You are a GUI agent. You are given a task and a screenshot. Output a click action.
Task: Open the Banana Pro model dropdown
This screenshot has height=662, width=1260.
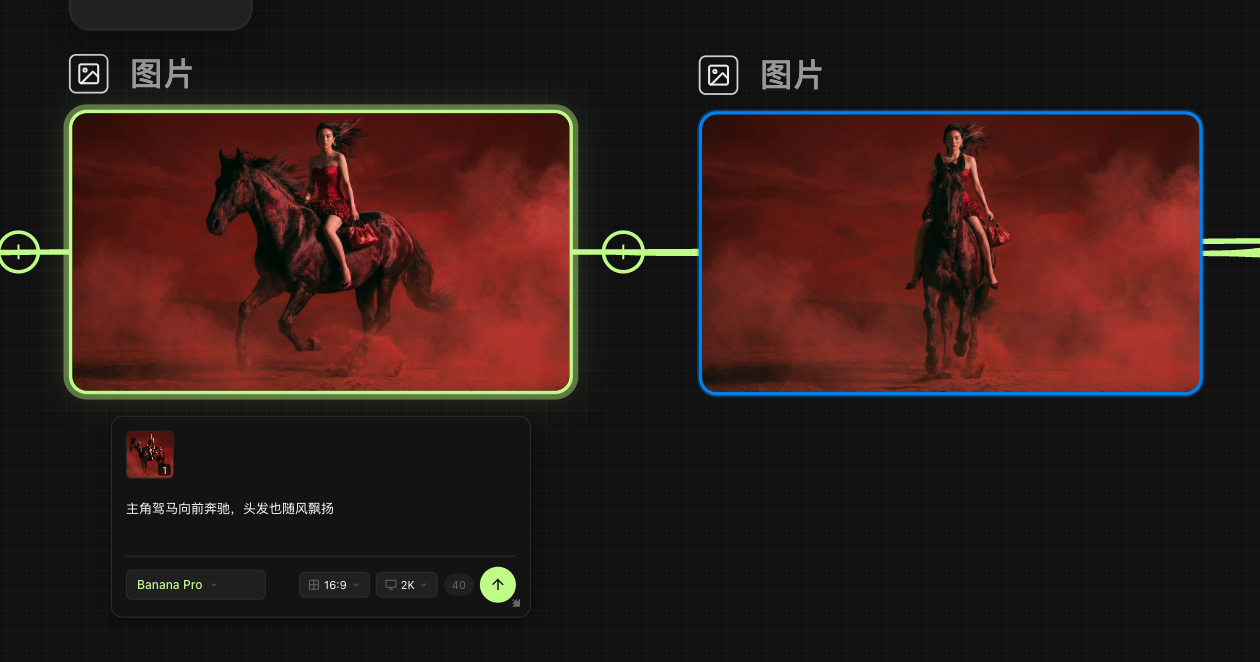tap(196, 585)
